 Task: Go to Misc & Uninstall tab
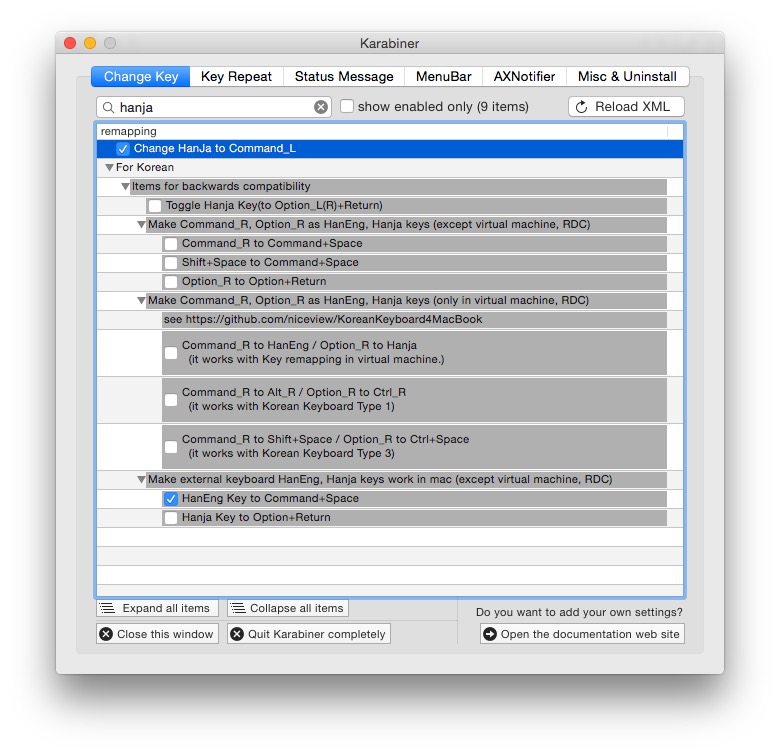[627, 77]
